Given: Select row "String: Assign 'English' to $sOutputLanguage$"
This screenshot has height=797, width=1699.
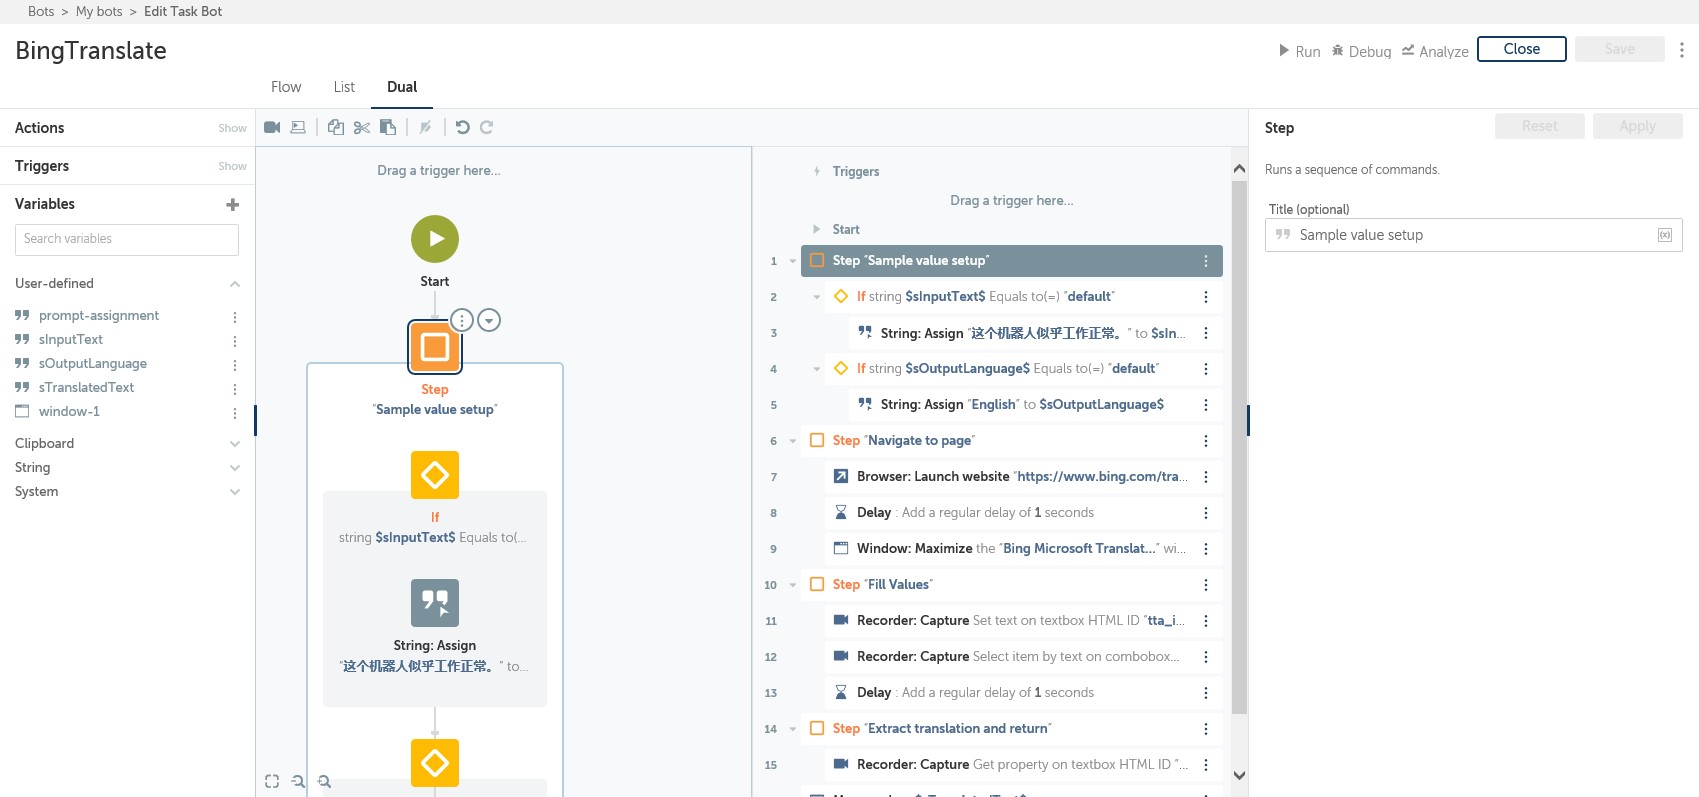Looking at the screenshot, I should [x=1036, y=405].
